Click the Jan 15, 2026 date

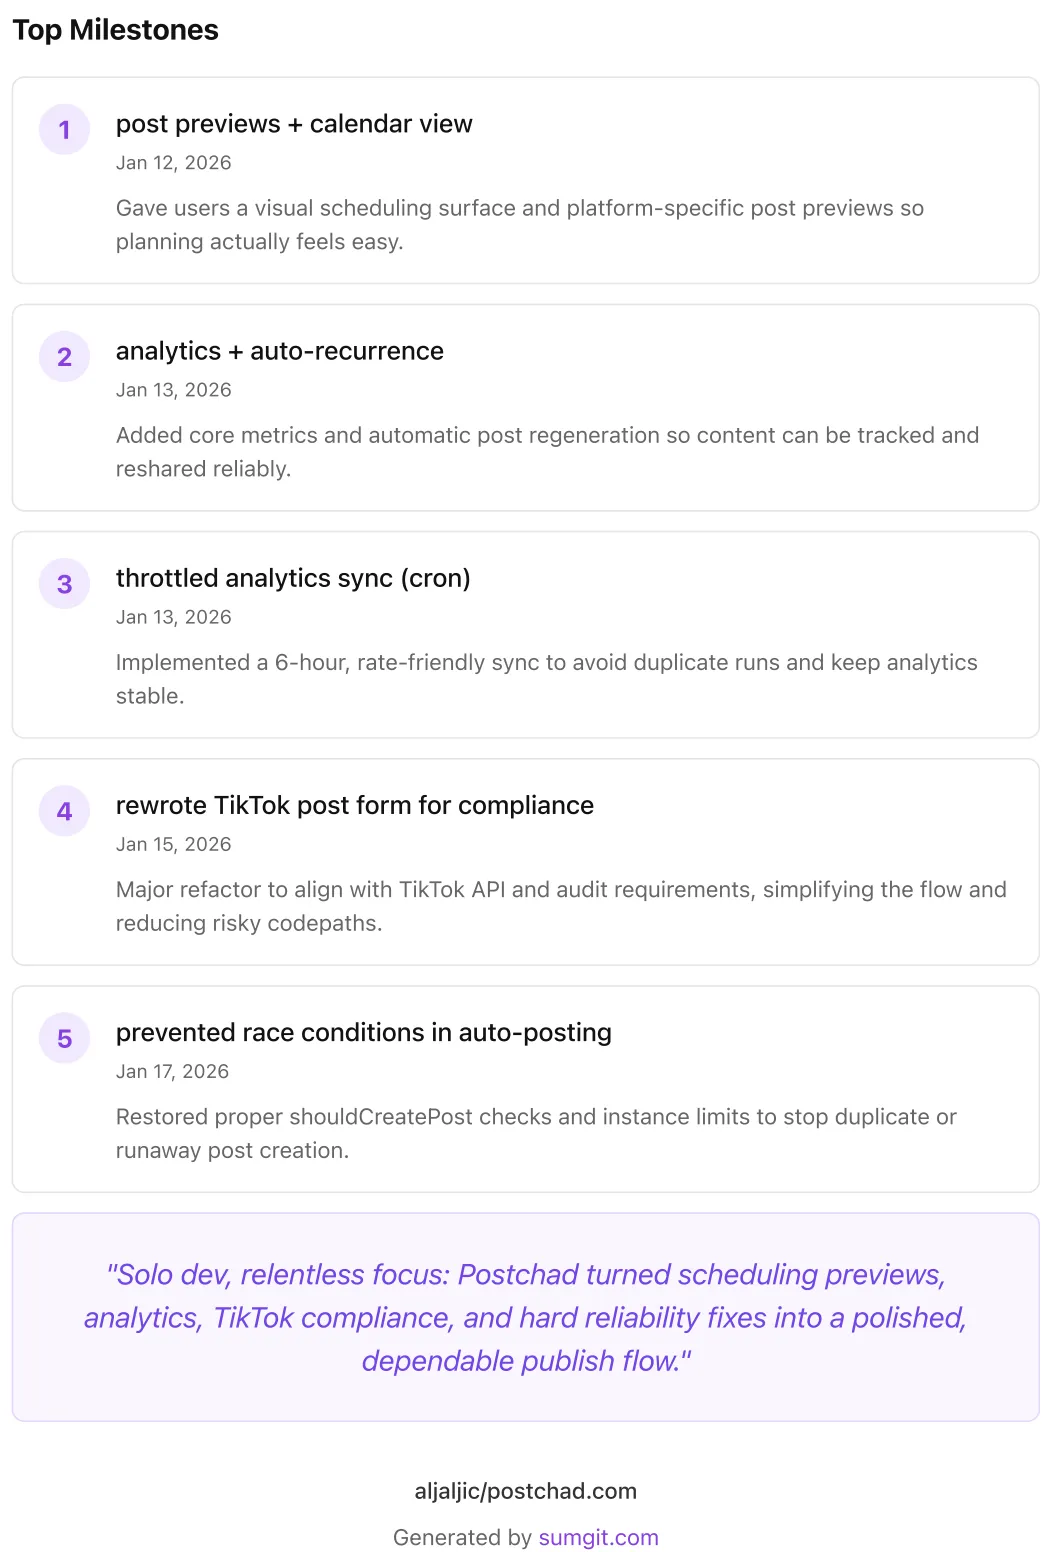click(173, 844)
